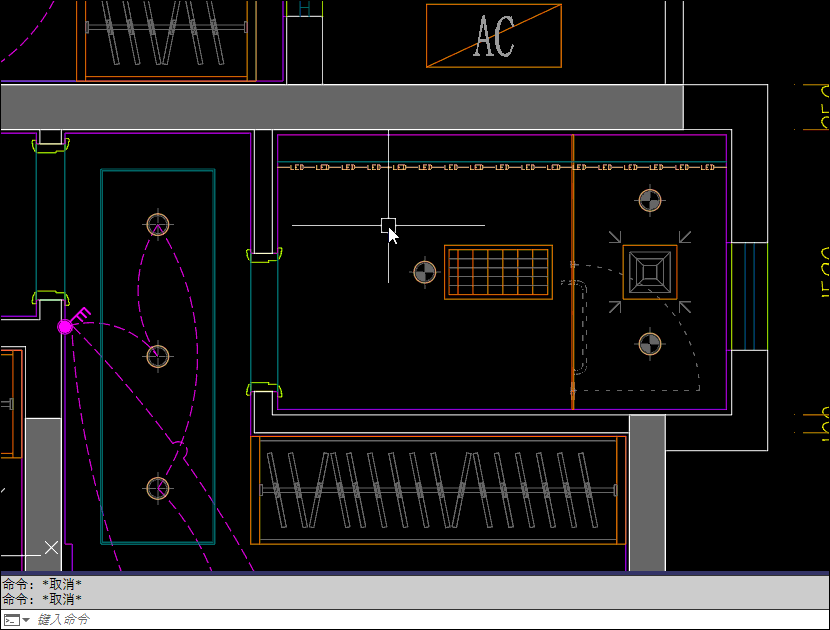Click the command prompt icon left of input
The image size is (830, 630).
coord(11,620)
